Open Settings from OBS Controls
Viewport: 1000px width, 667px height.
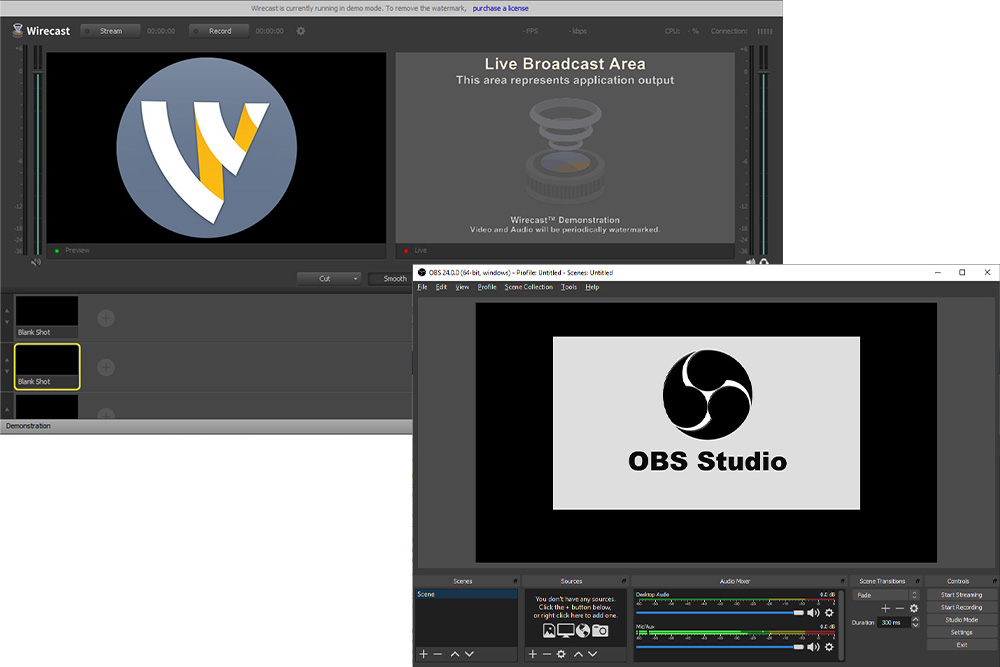pos(961,632)
